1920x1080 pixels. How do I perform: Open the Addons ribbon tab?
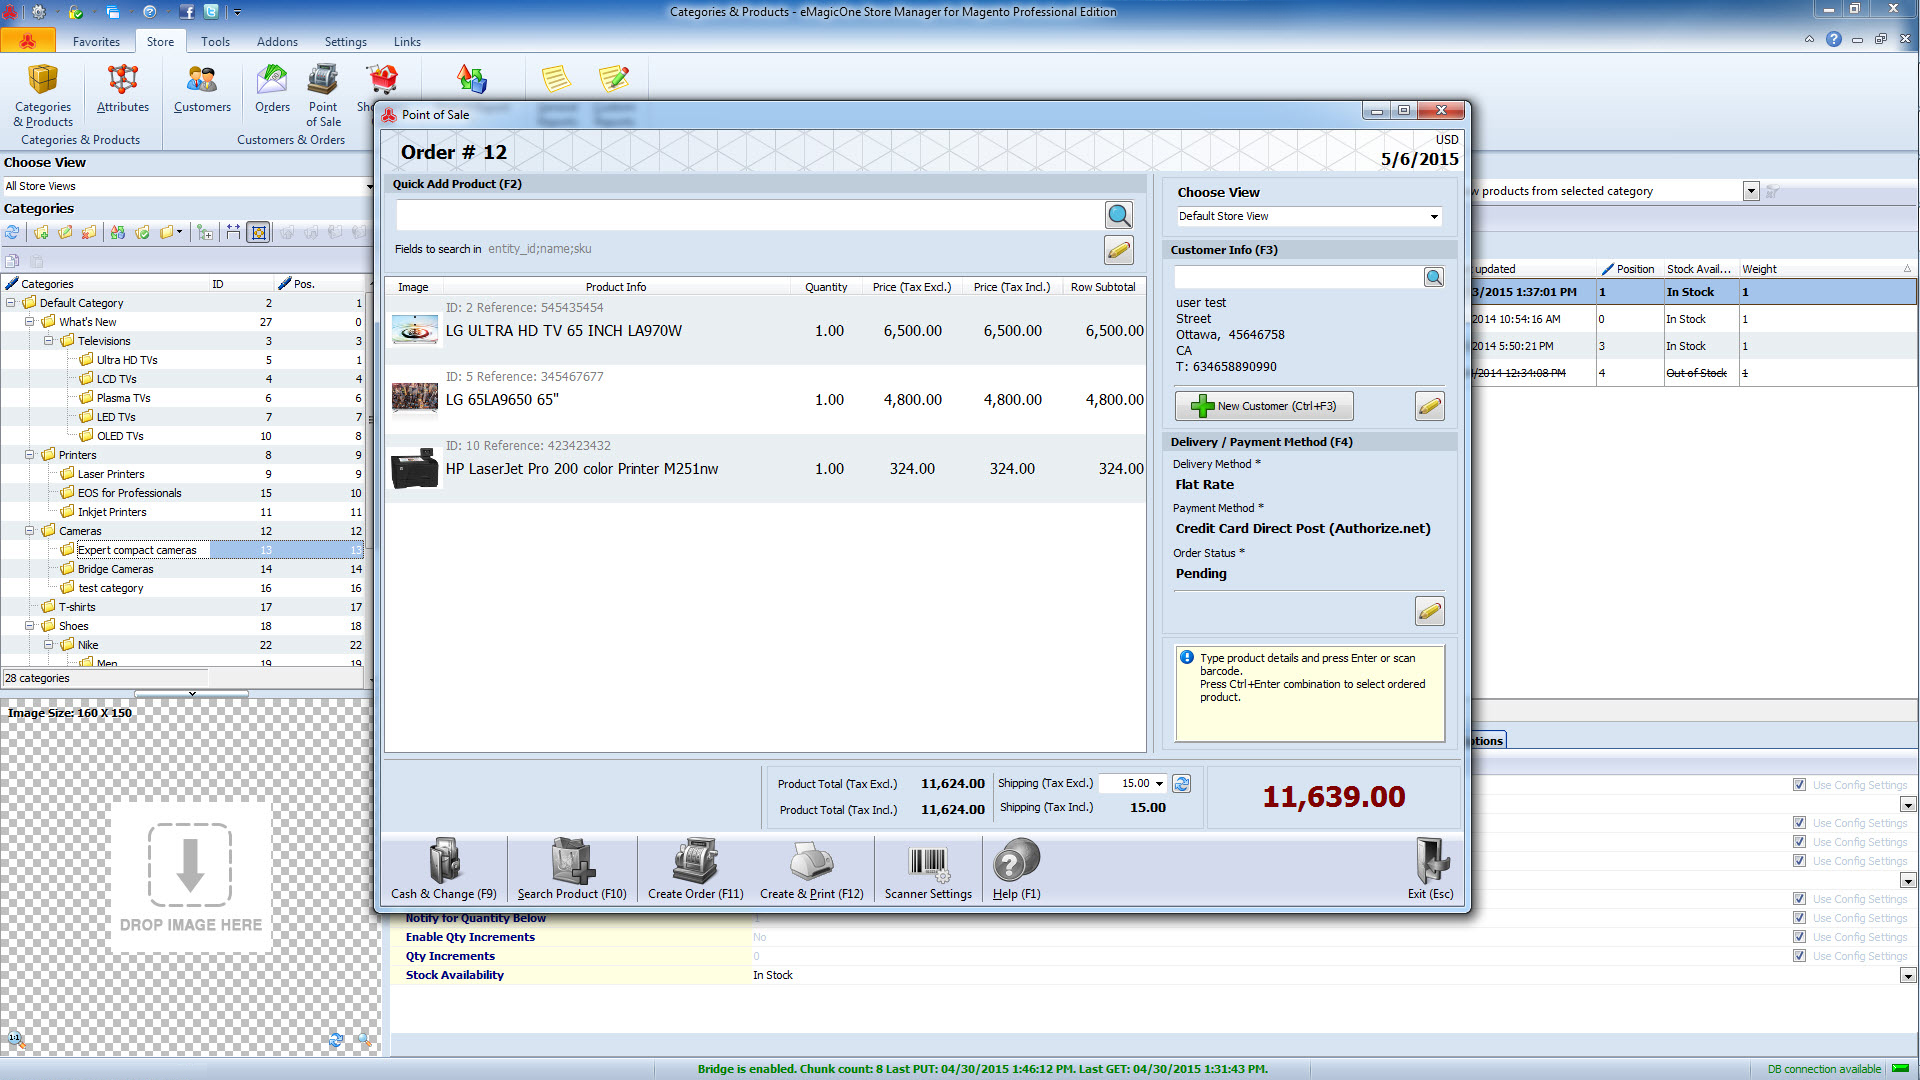tap(277, 42)
